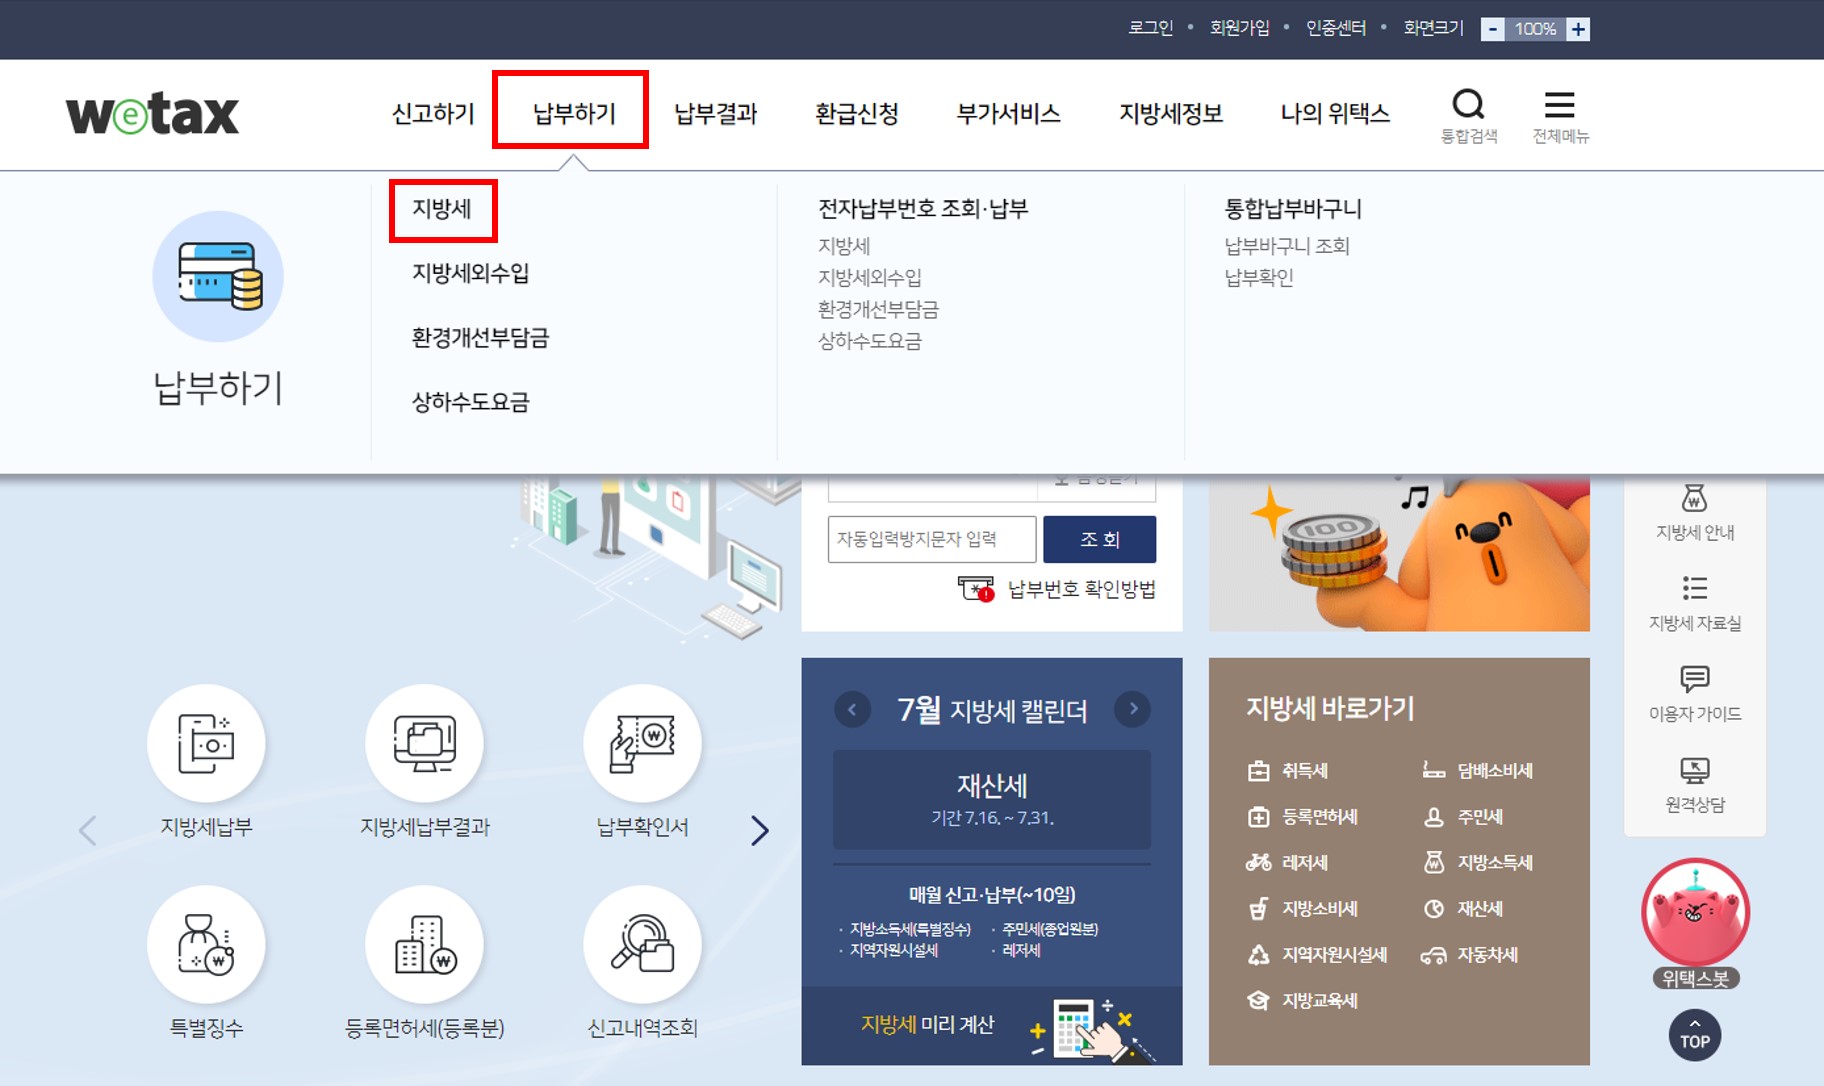
Task: Open 납부번호 확인방법 help link
Action: click(1057, 589)
